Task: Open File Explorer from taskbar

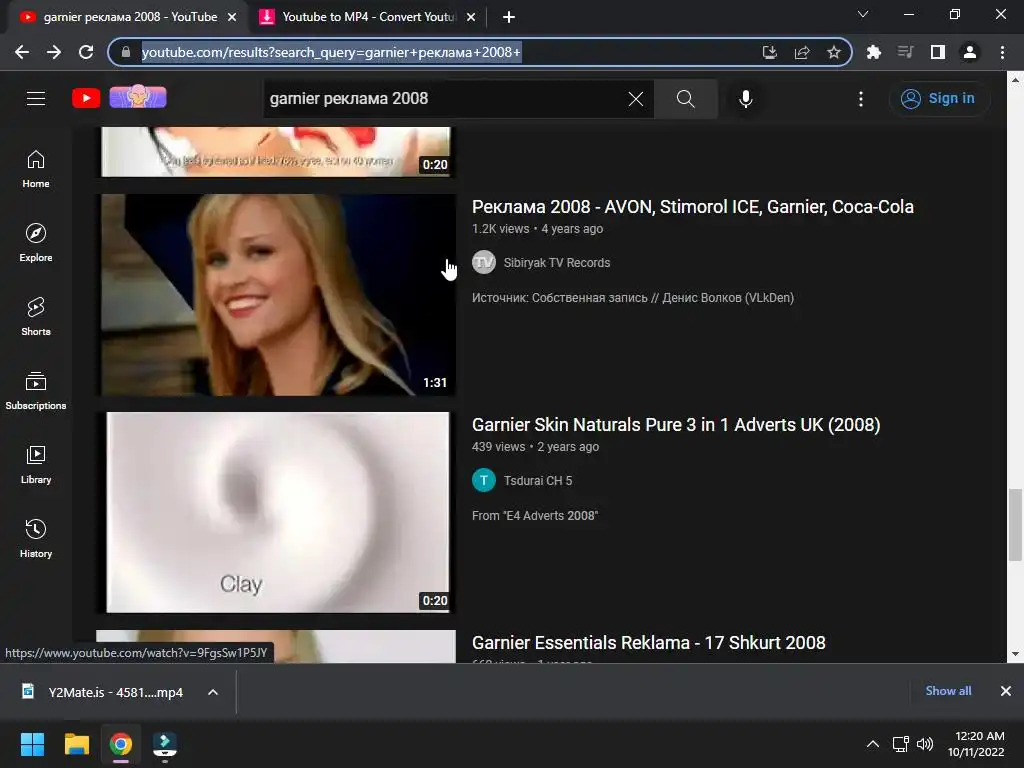Action: 76,744
